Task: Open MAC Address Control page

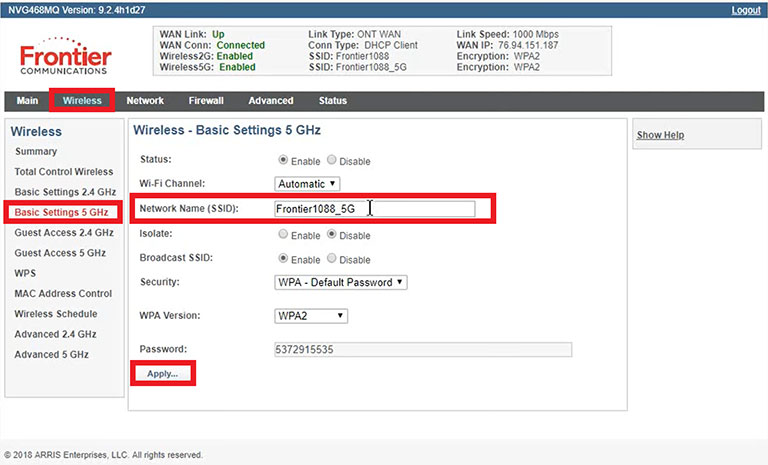Action: [63, 294]
